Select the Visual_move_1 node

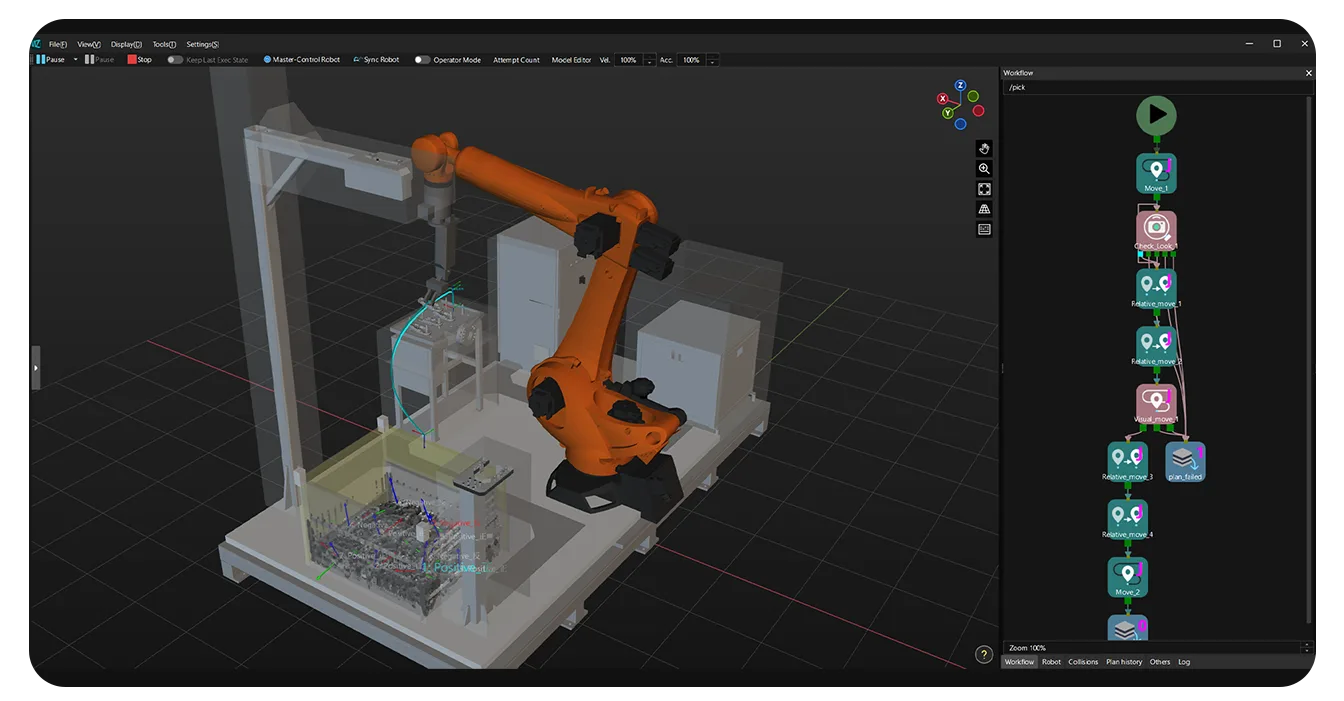(1156, 404)
